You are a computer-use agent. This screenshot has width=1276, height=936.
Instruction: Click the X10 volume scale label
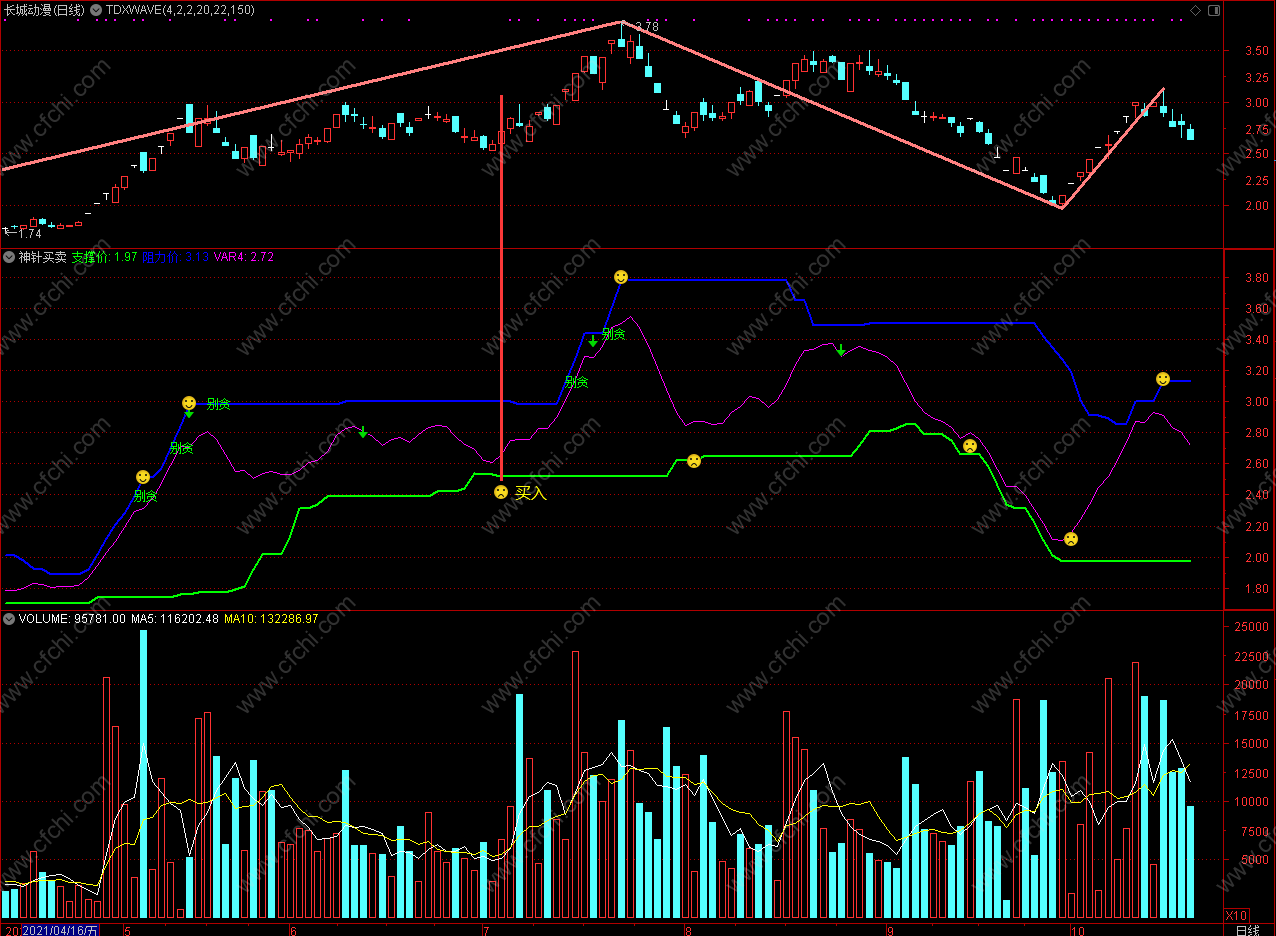1237,914
